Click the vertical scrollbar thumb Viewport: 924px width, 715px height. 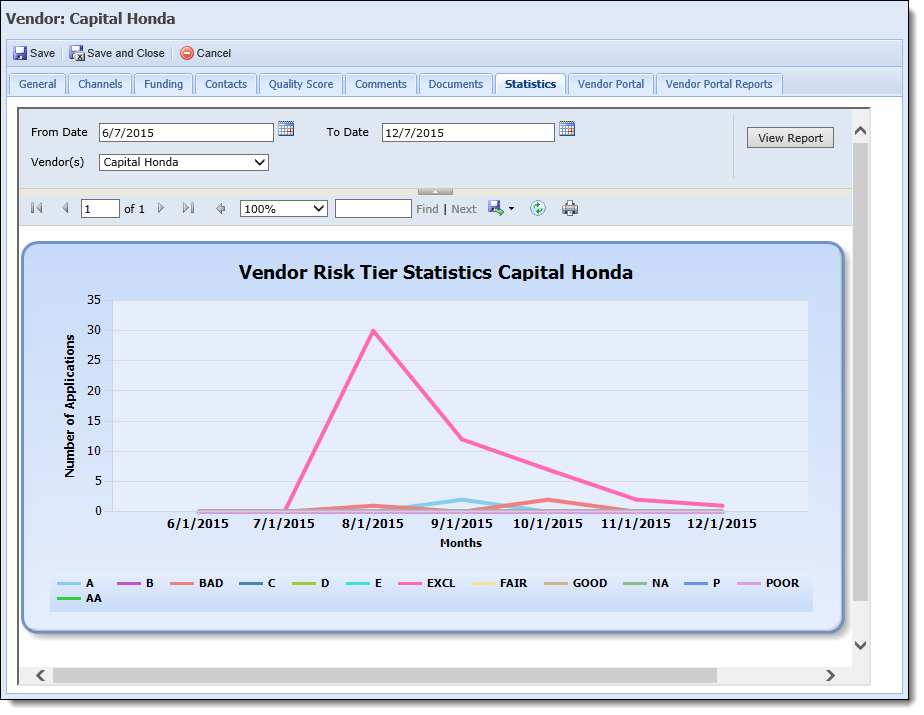point(860,372)
